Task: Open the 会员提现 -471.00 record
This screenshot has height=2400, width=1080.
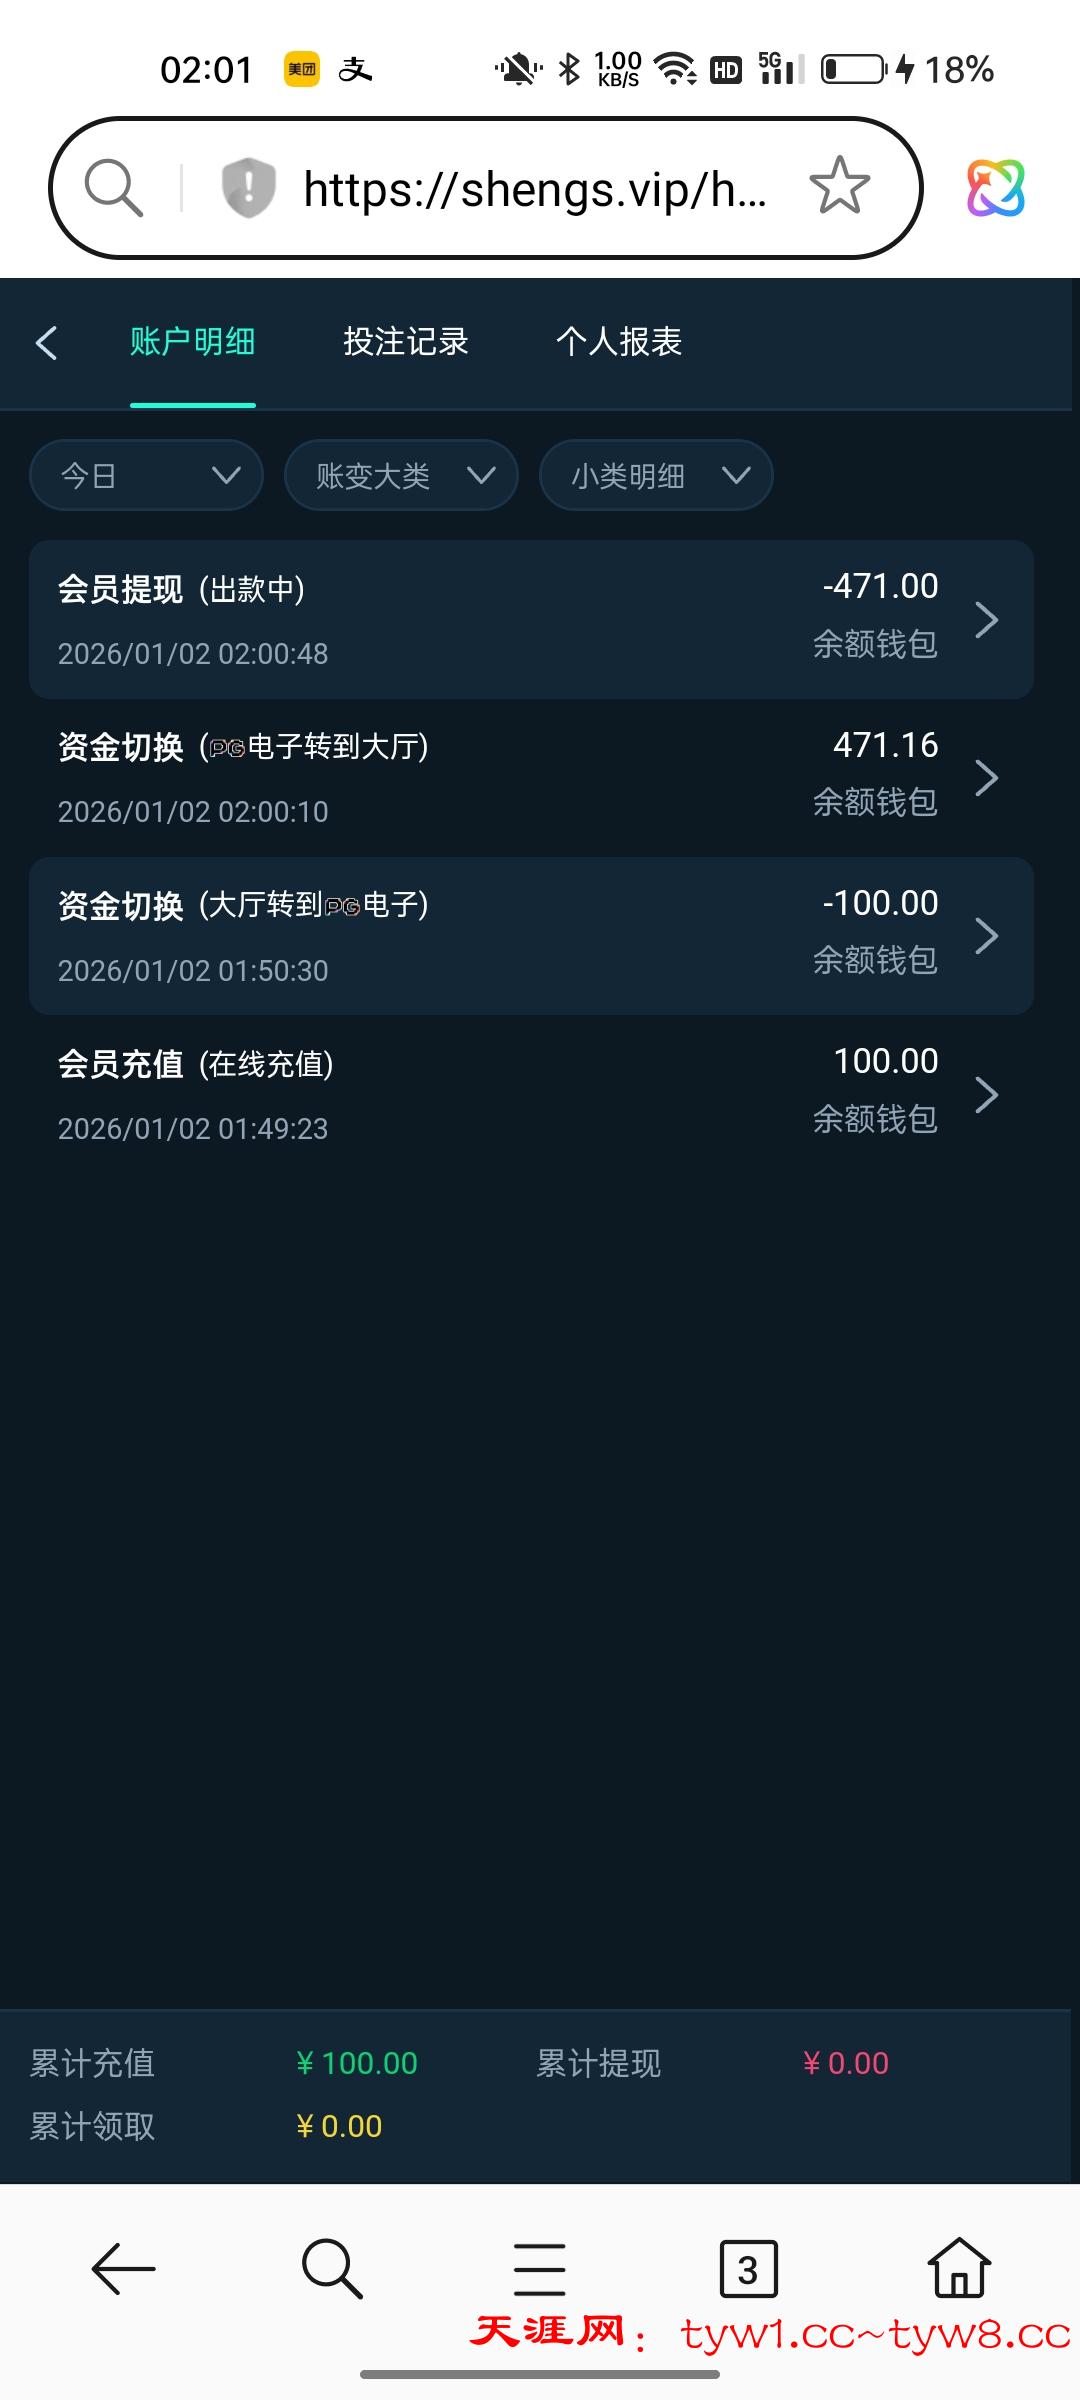Action: coord(530,619)
